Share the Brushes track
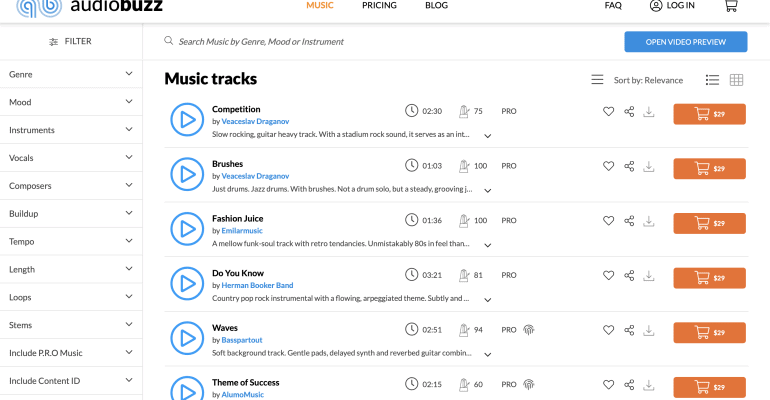 pos(629,166)
